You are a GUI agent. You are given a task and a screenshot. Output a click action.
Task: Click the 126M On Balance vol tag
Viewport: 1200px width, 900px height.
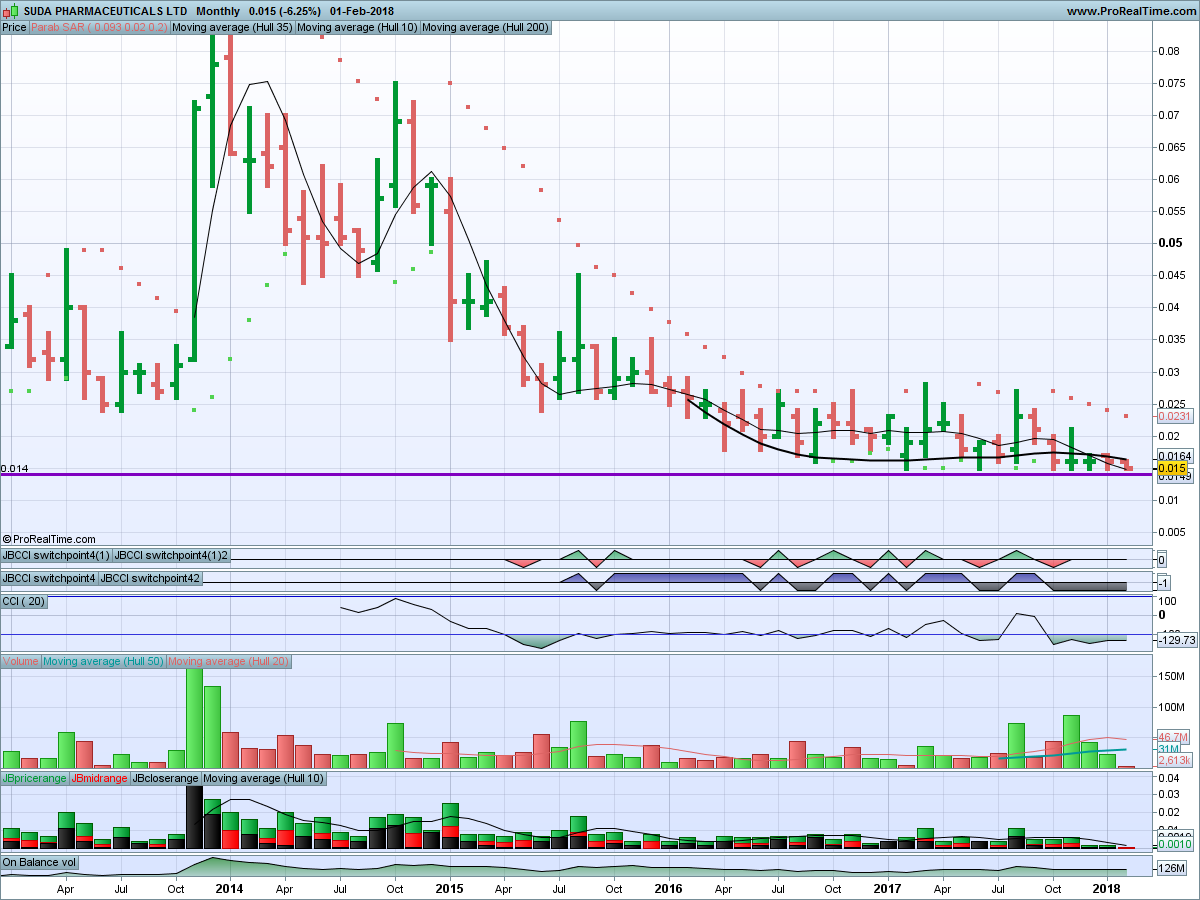point(1173,867)
